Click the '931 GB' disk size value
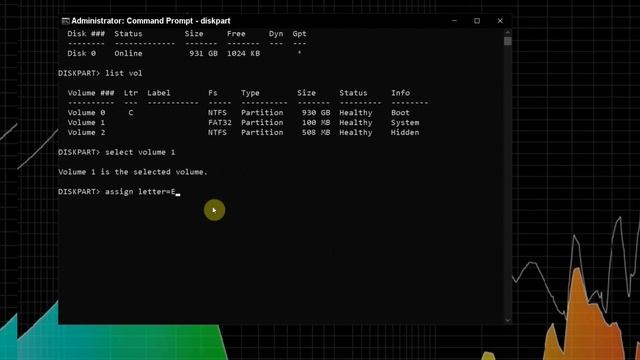The height and width of the screenshot is (360, 640). [x=203, y=53]
